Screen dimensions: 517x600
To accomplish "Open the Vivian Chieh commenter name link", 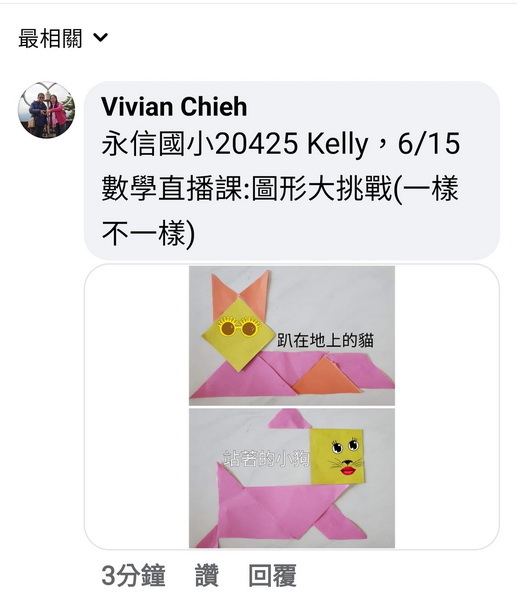I will tap(174, 106).
